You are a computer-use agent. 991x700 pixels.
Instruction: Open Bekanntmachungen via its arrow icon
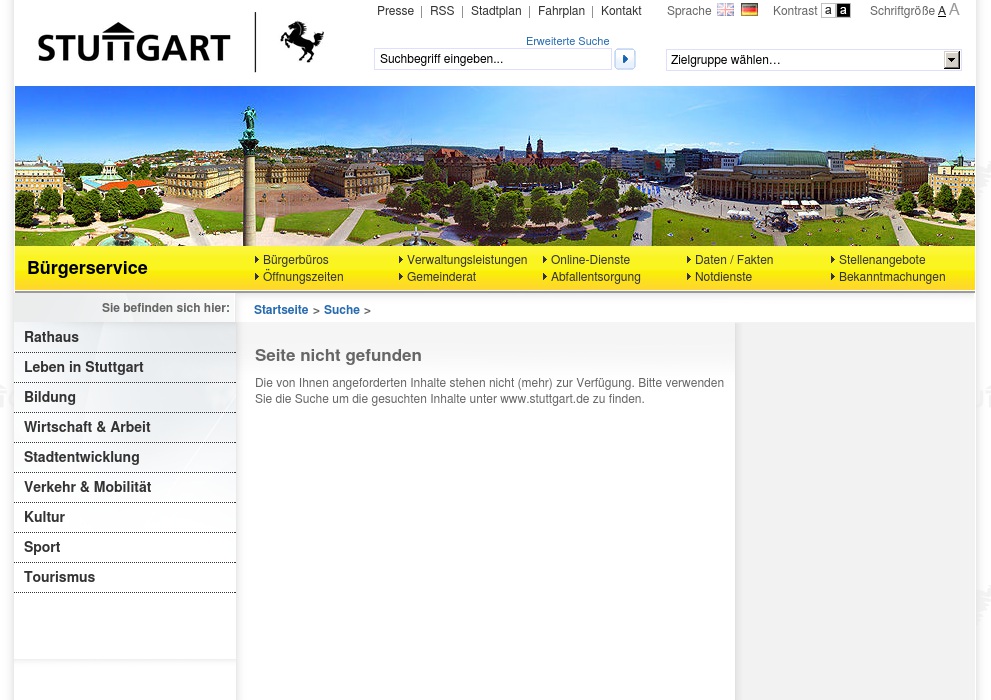click(x=834, y=277)
